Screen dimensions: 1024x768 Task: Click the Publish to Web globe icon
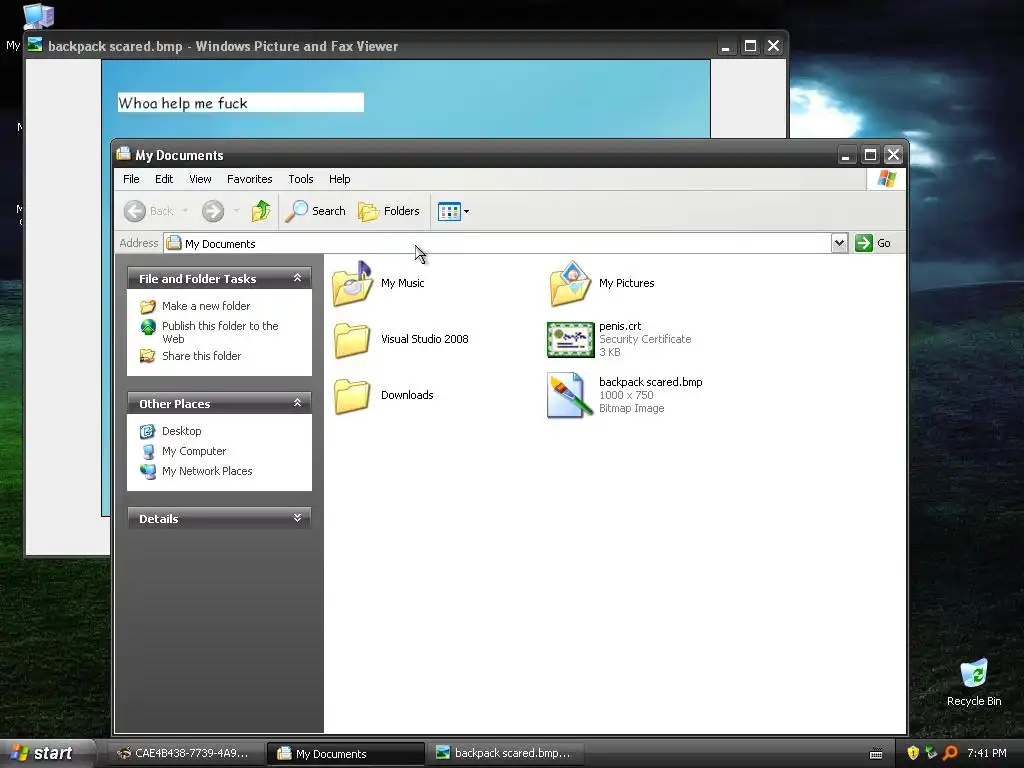[148, 327]
